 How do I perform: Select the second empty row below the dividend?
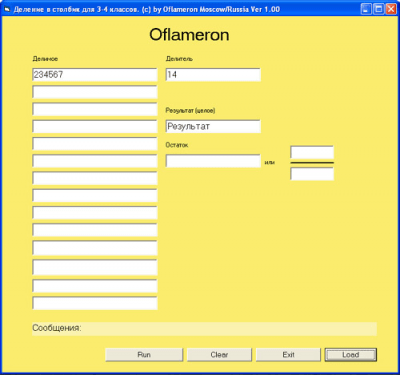(95, 109)
